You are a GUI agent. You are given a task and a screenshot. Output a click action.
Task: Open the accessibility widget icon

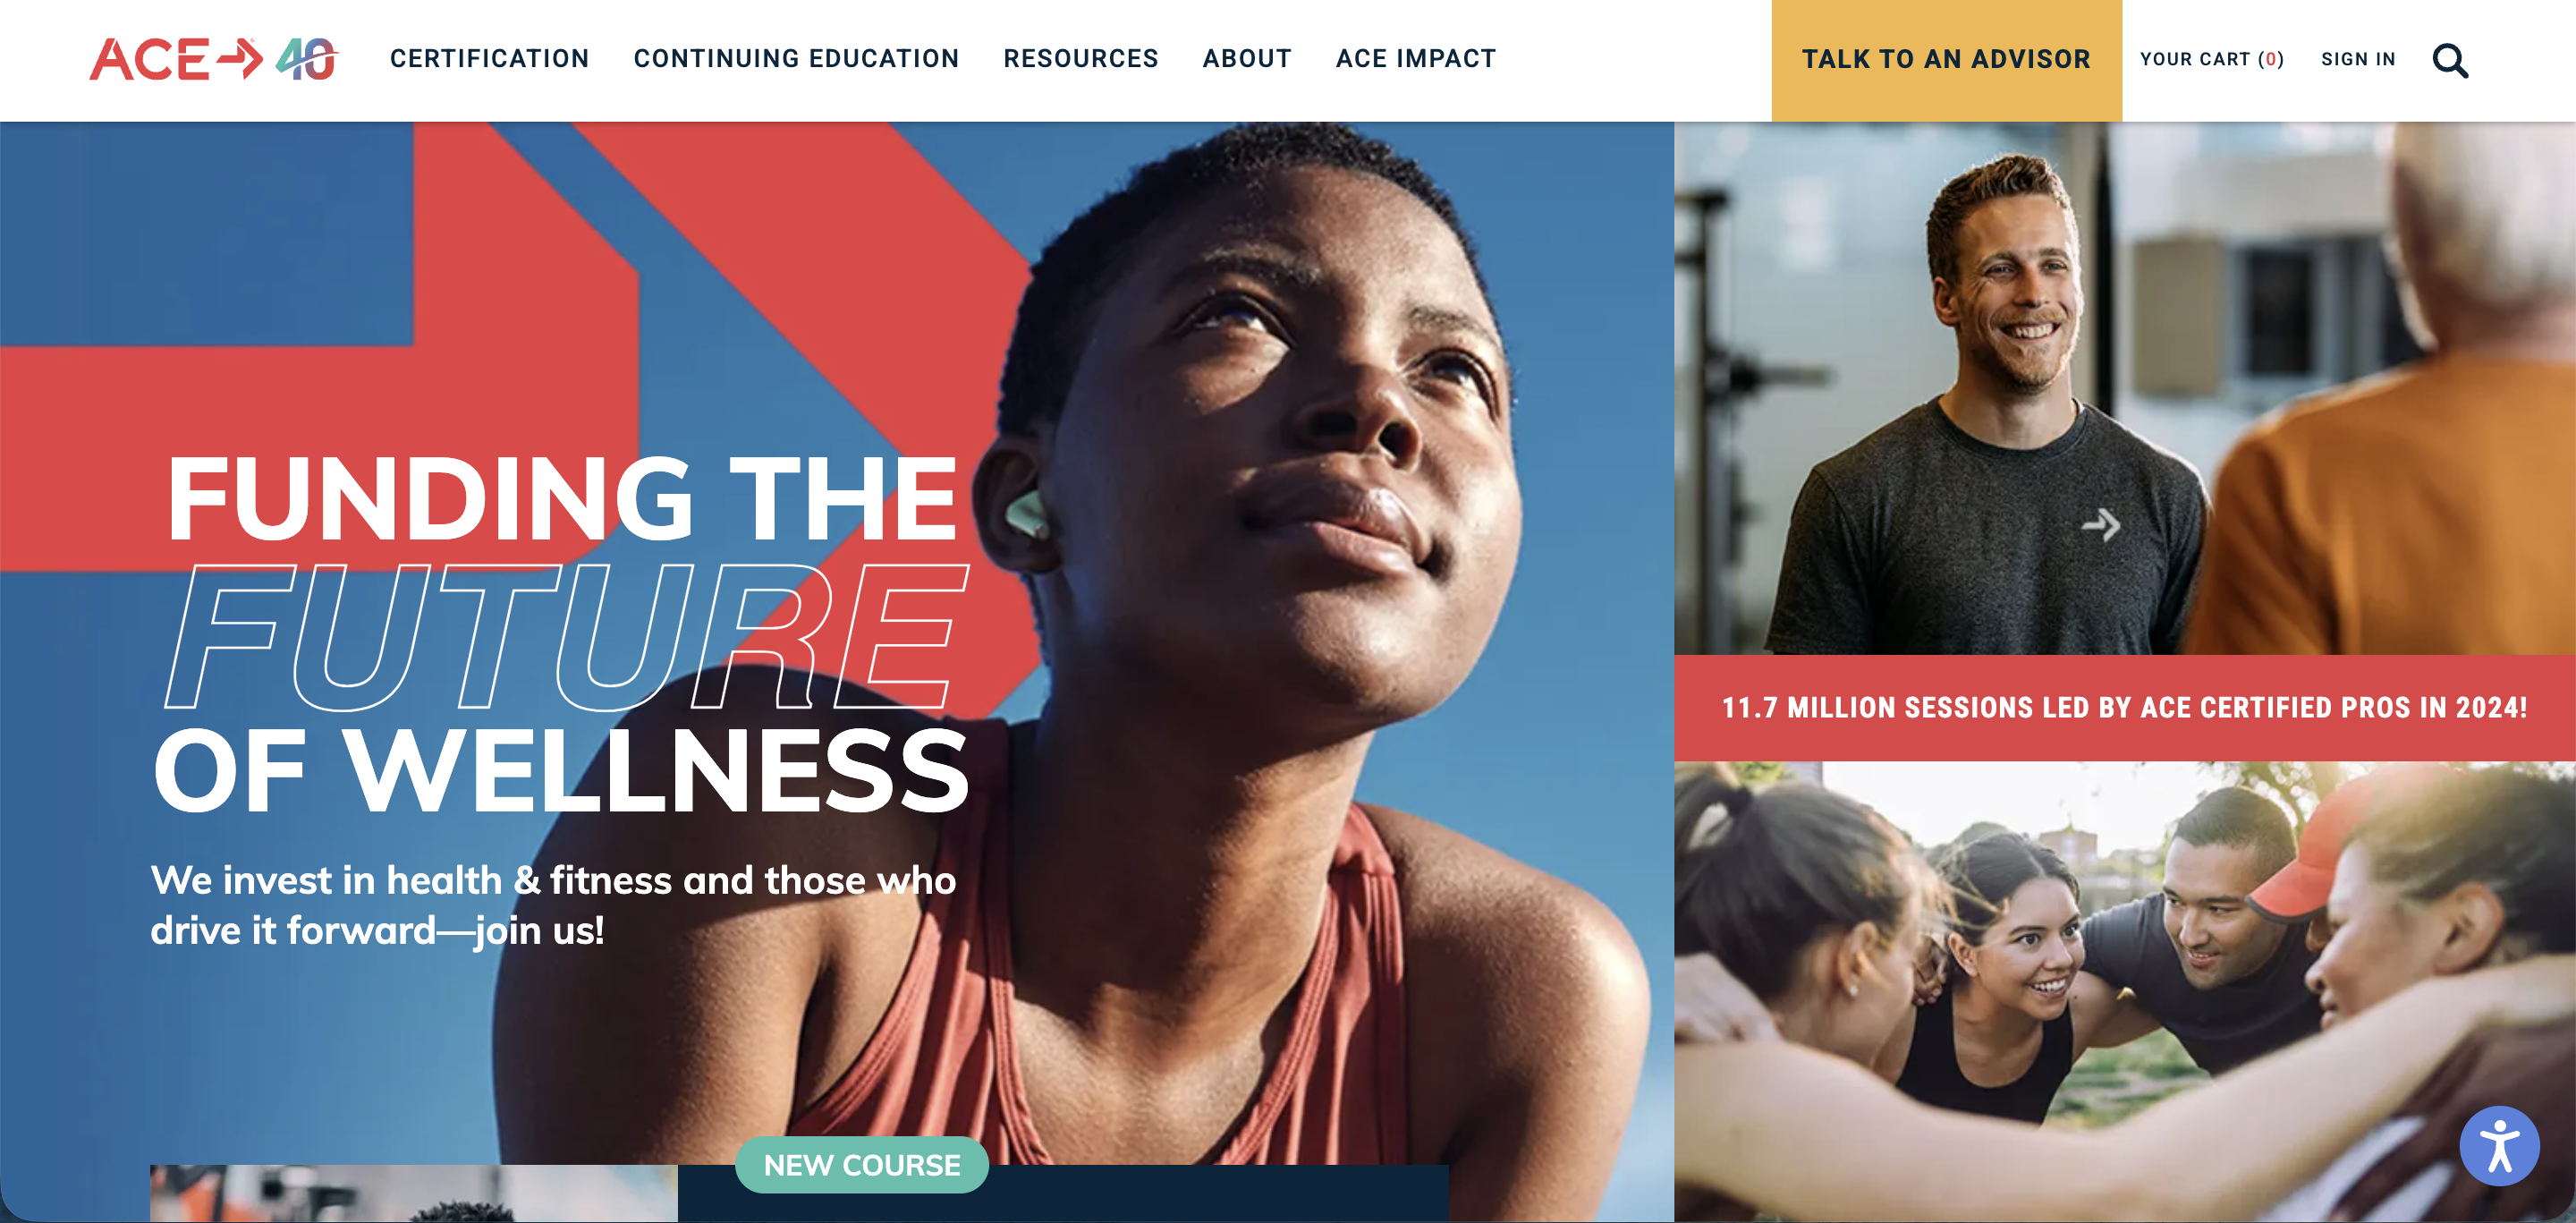click(x=2499, y=1146)
